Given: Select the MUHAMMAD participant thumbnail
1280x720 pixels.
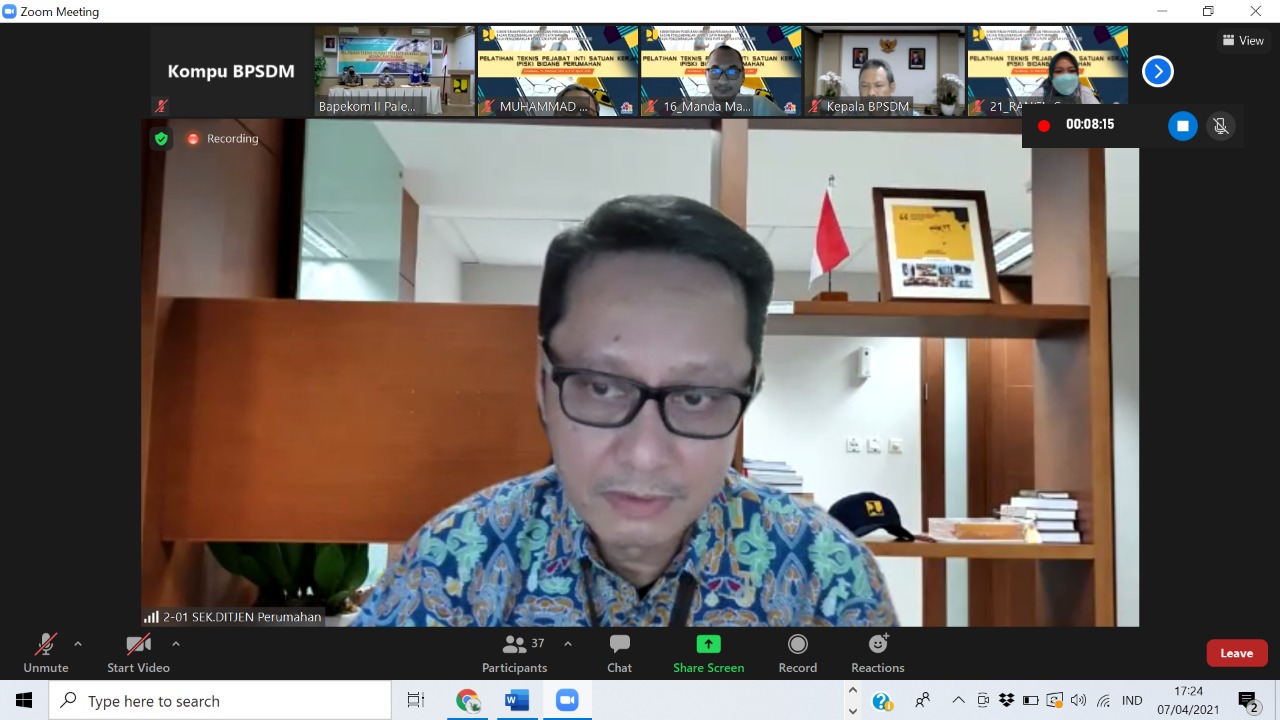Looking at the screenshot, I should 557,71.
